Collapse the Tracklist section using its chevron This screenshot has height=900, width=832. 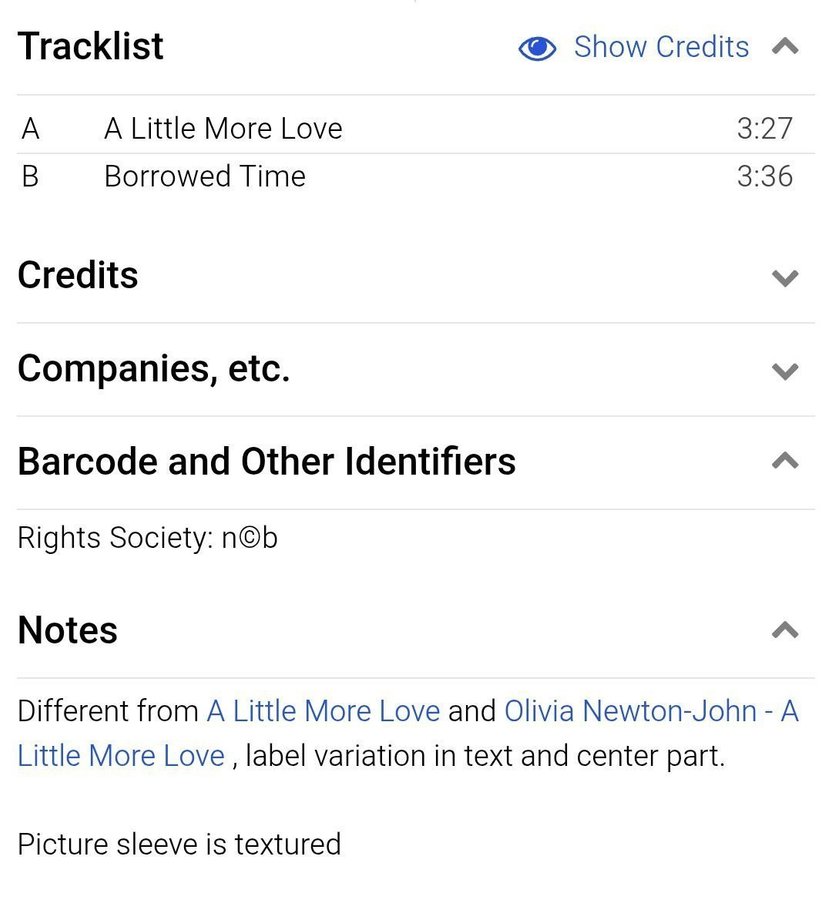786,47
